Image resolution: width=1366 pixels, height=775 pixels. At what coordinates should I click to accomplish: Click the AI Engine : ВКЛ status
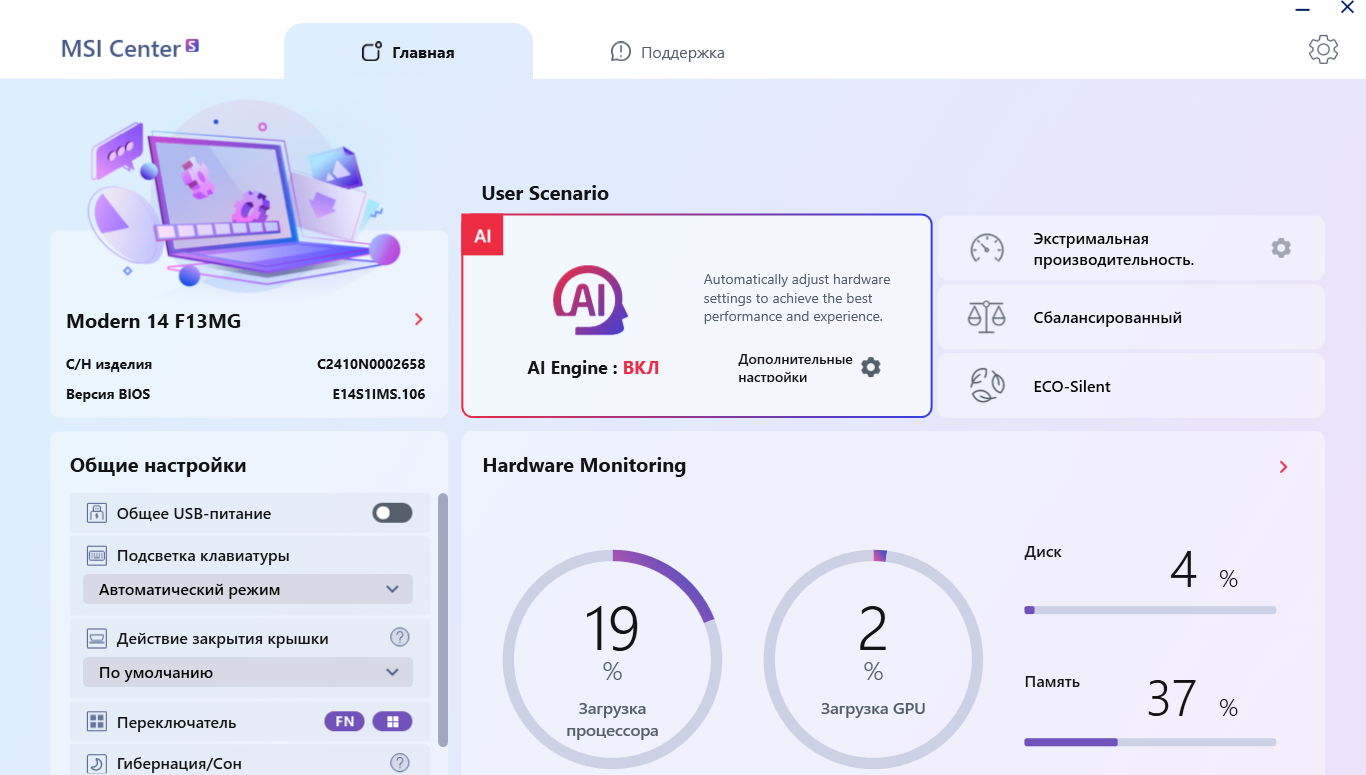(x=593, y=368)
